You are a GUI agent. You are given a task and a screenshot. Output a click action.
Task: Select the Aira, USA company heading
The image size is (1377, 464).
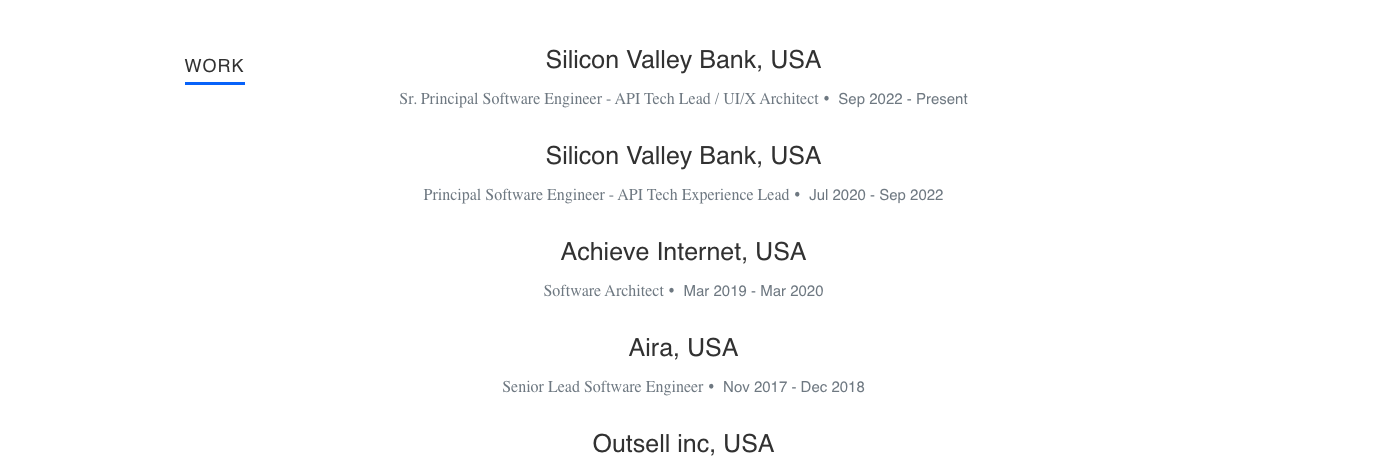tap(683, 348)
